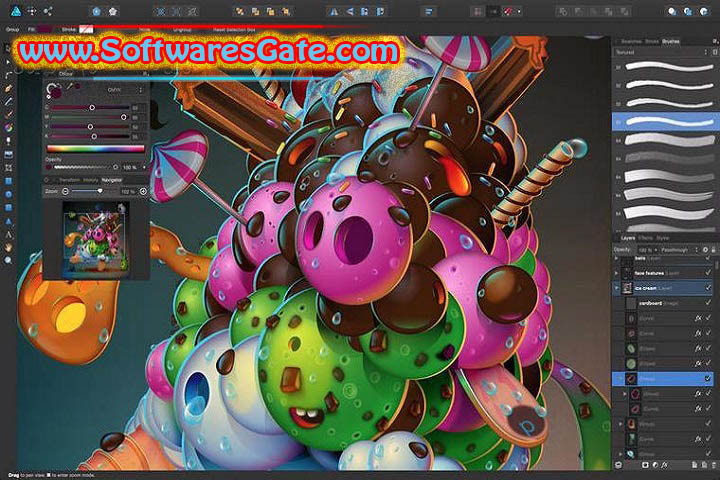The height and width of the screenshot is (480, 720).
Task: Toggle visibility of ice cream layer
Action: click(x=708, y=288)
